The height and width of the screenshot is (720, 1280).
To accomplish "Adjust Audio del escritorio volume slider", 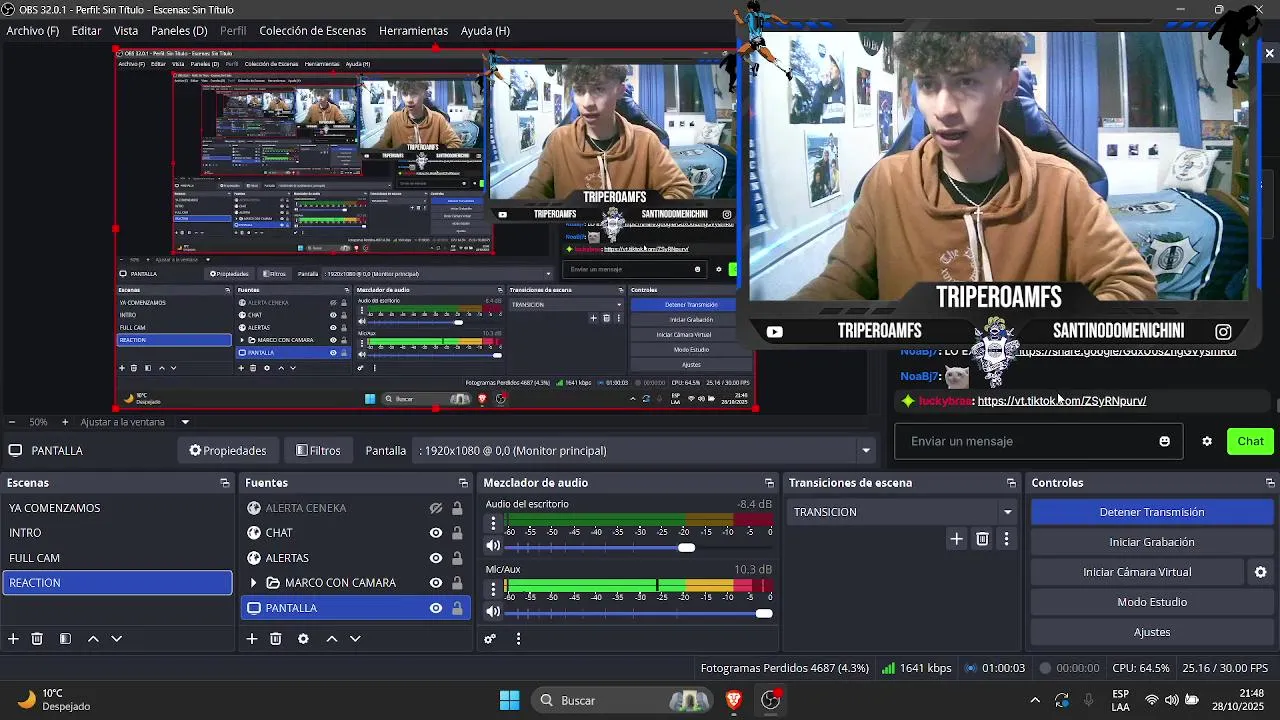I will [686, 547].
